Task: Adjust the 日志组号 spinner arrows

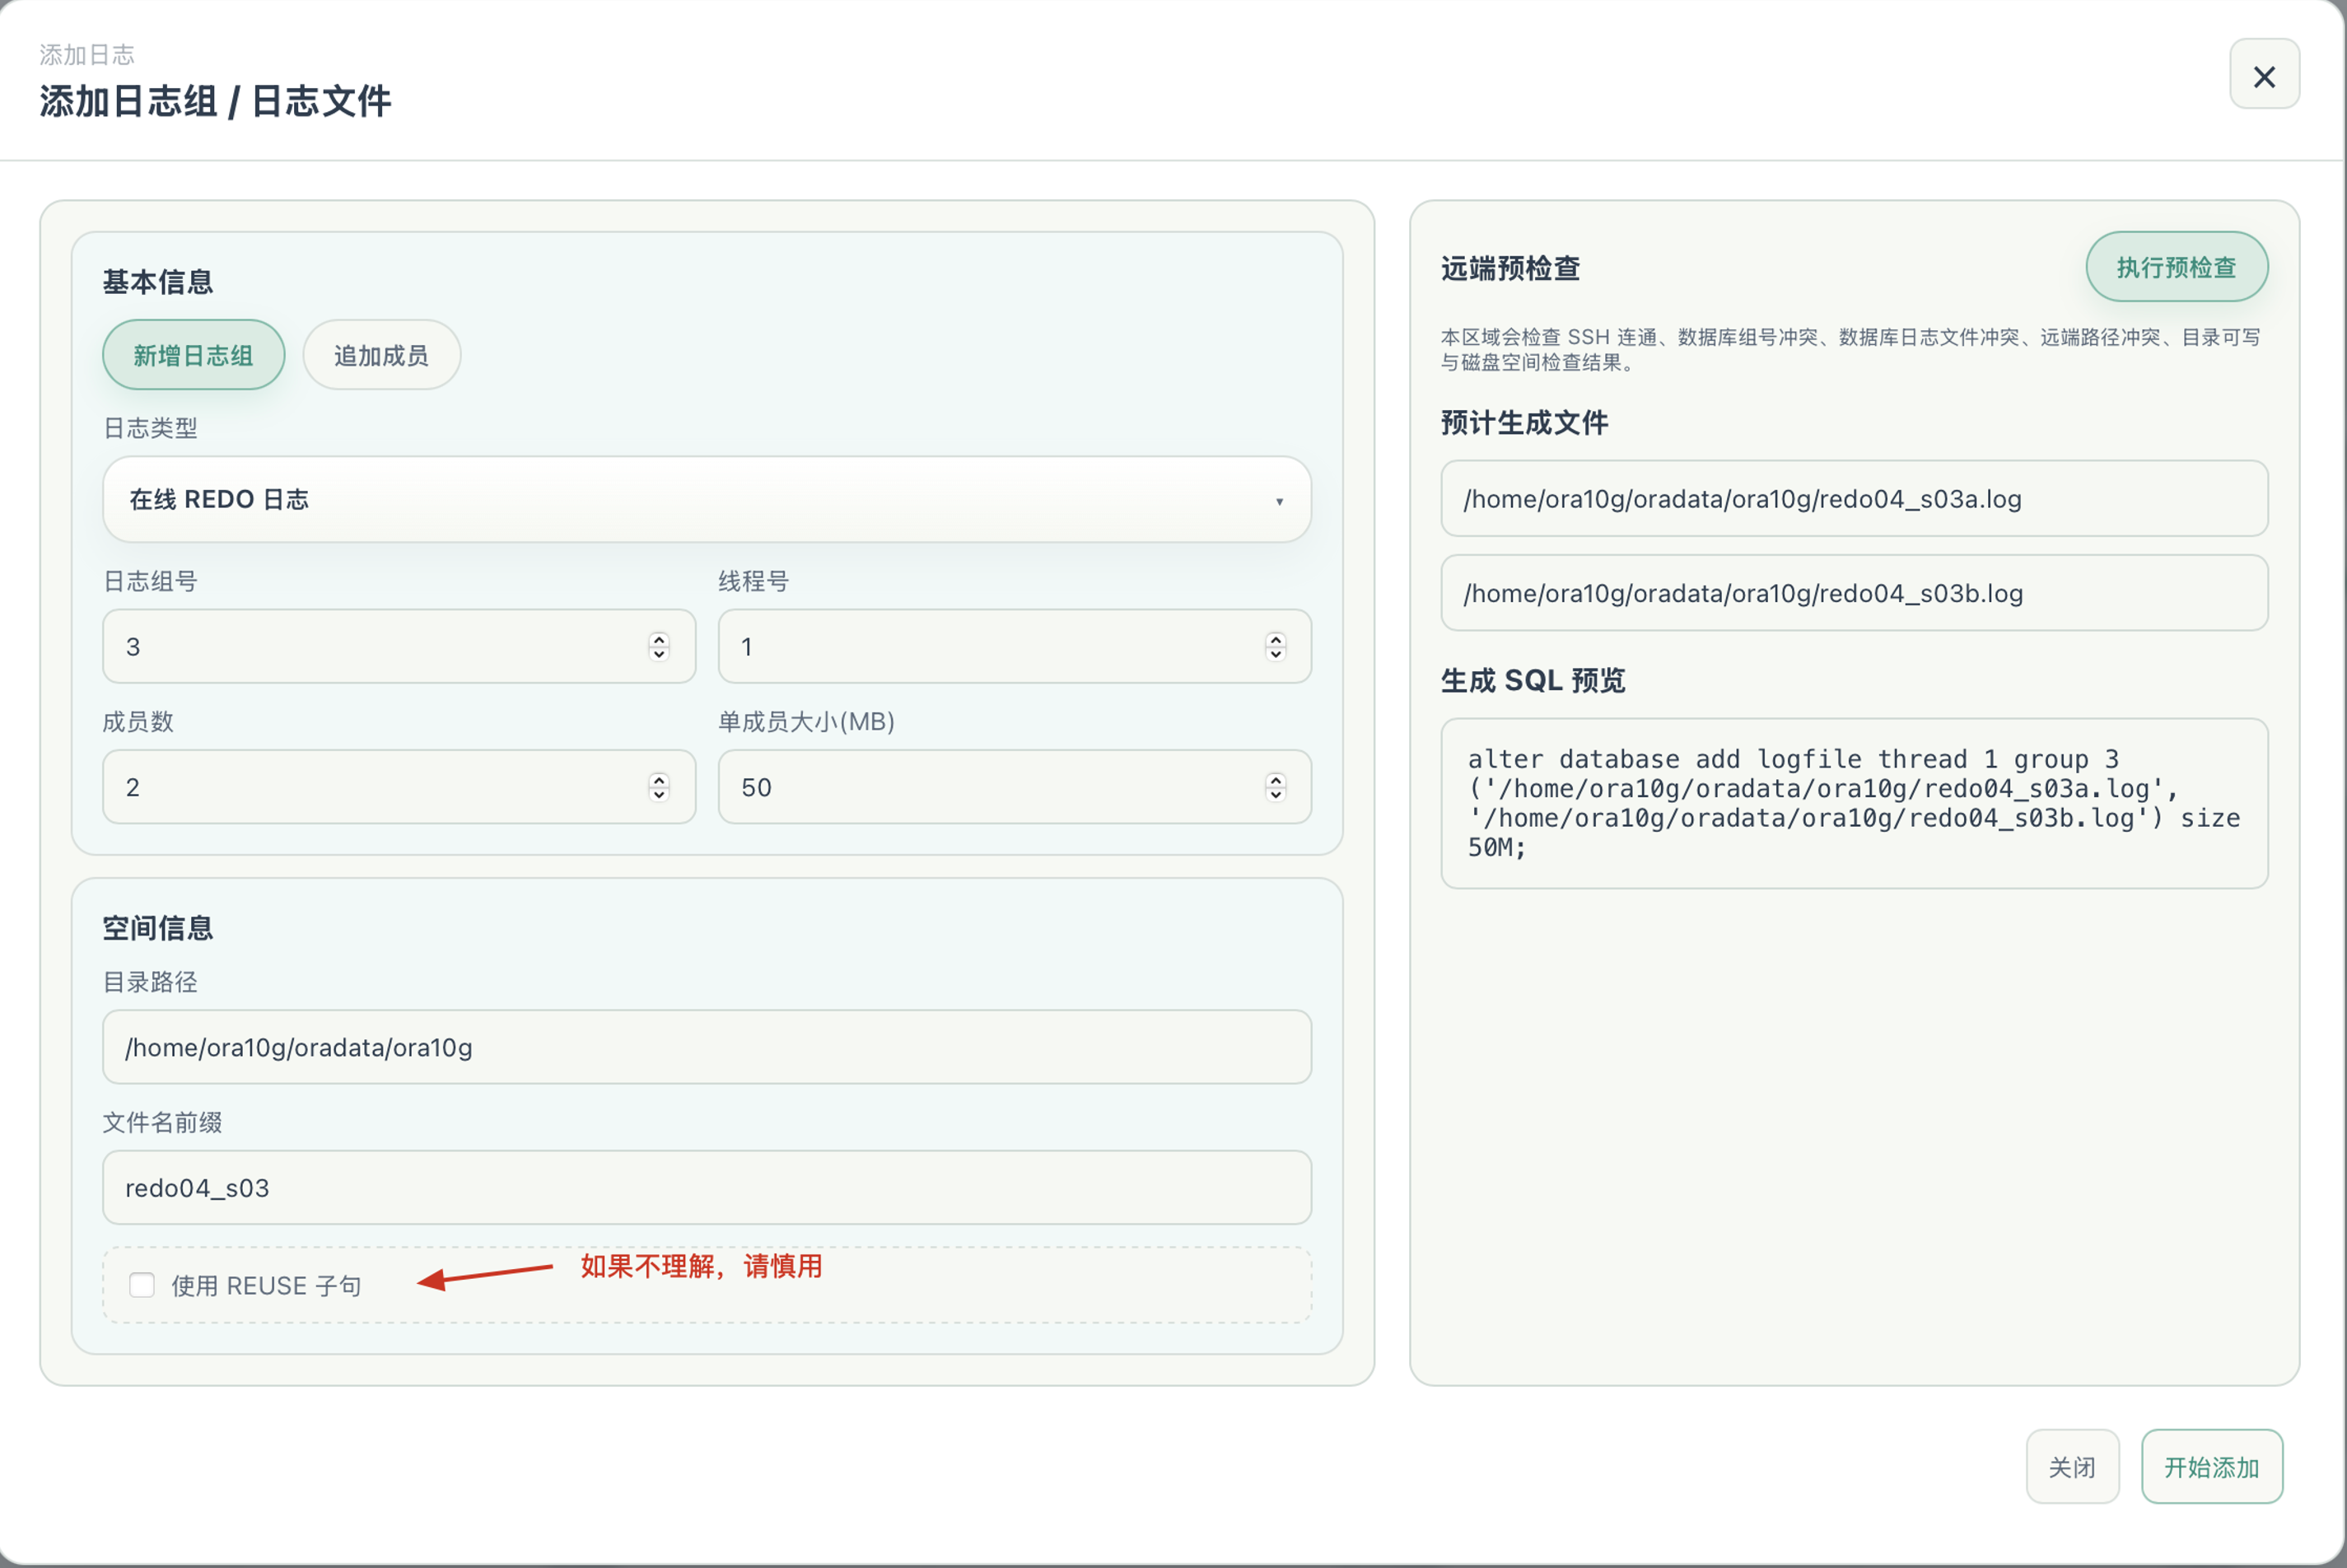Action: (658, 646)
